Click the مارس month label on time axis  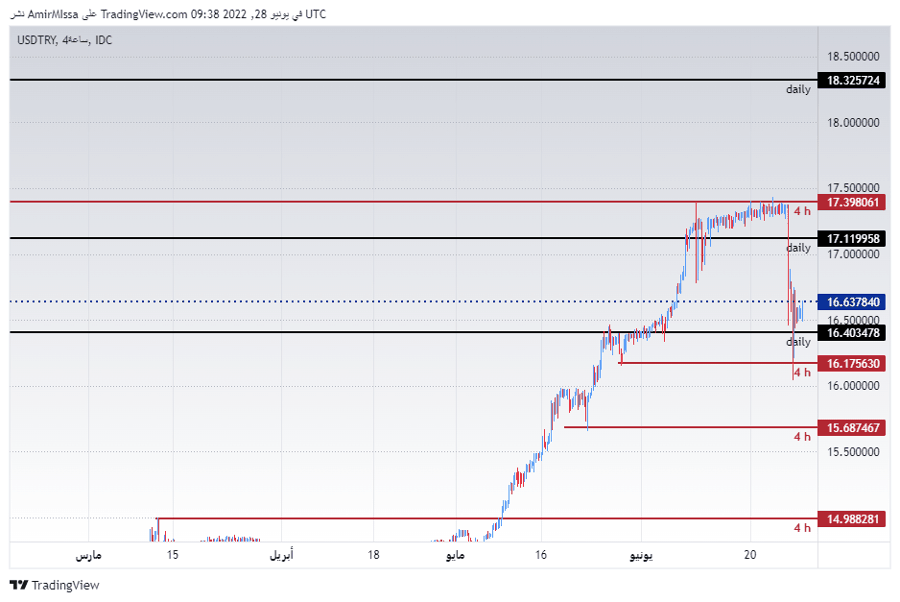click(x=88, y=555)
